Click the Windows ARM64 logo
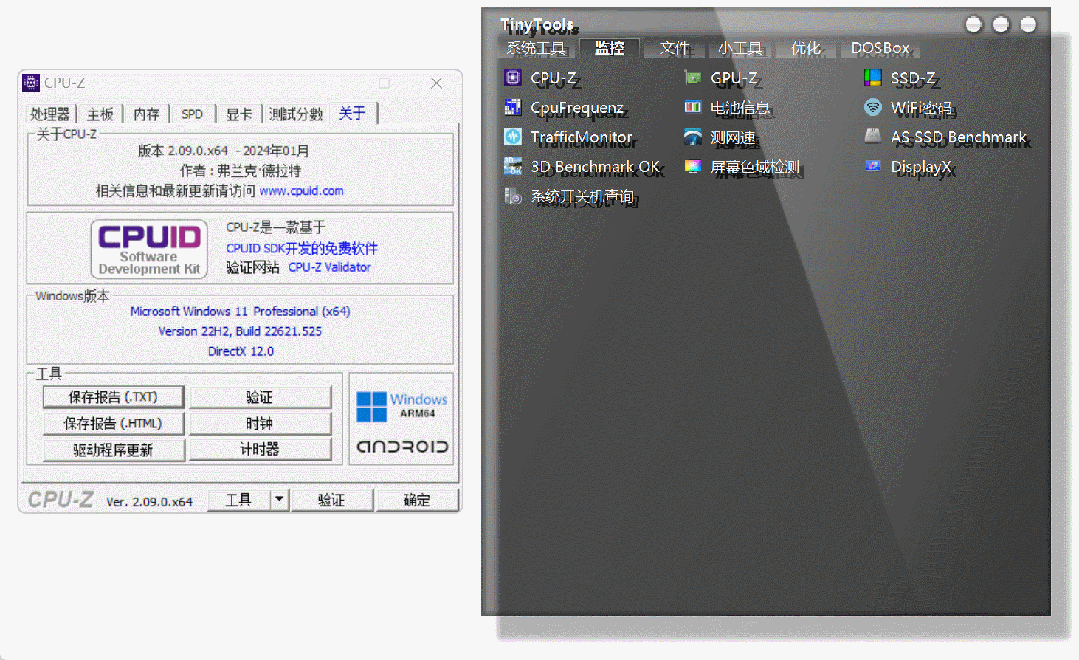The height and width of the screenshot is (660, 1079). point(402,406)
